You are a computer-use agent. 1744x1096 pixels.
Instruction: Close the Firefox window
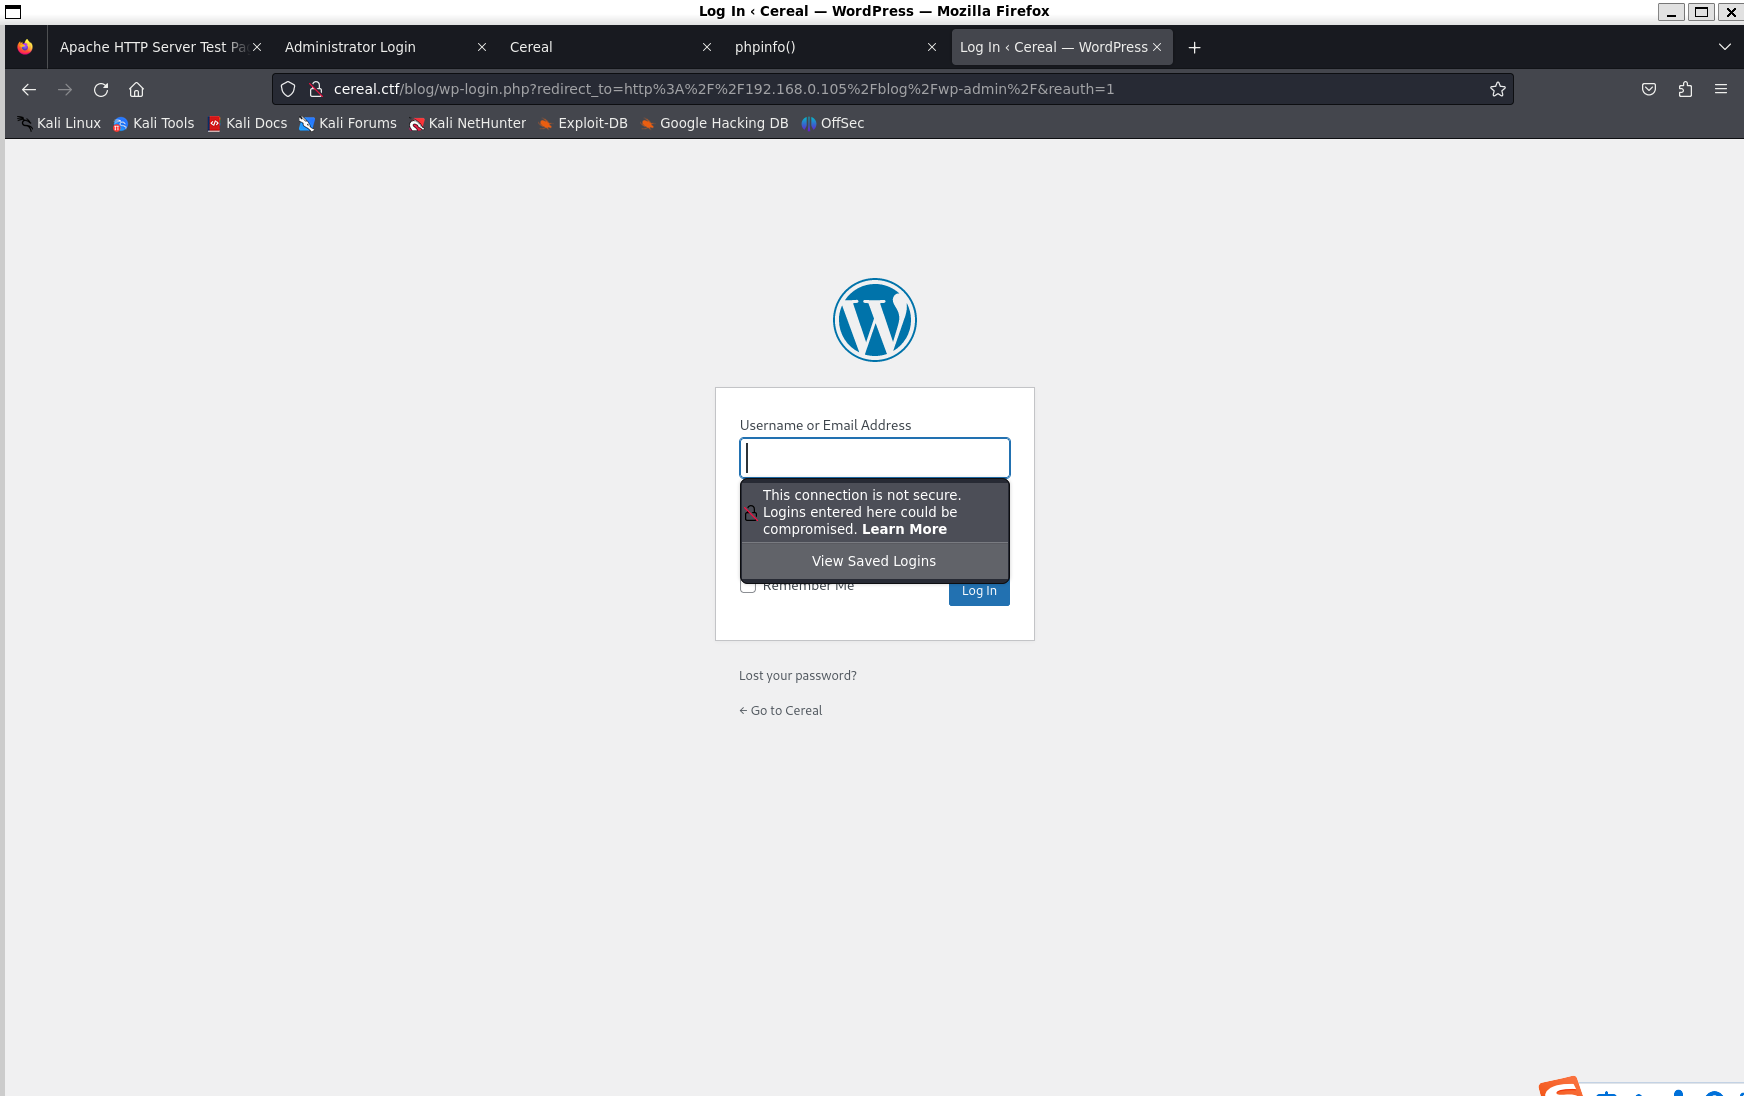(x=1731, y=12)
